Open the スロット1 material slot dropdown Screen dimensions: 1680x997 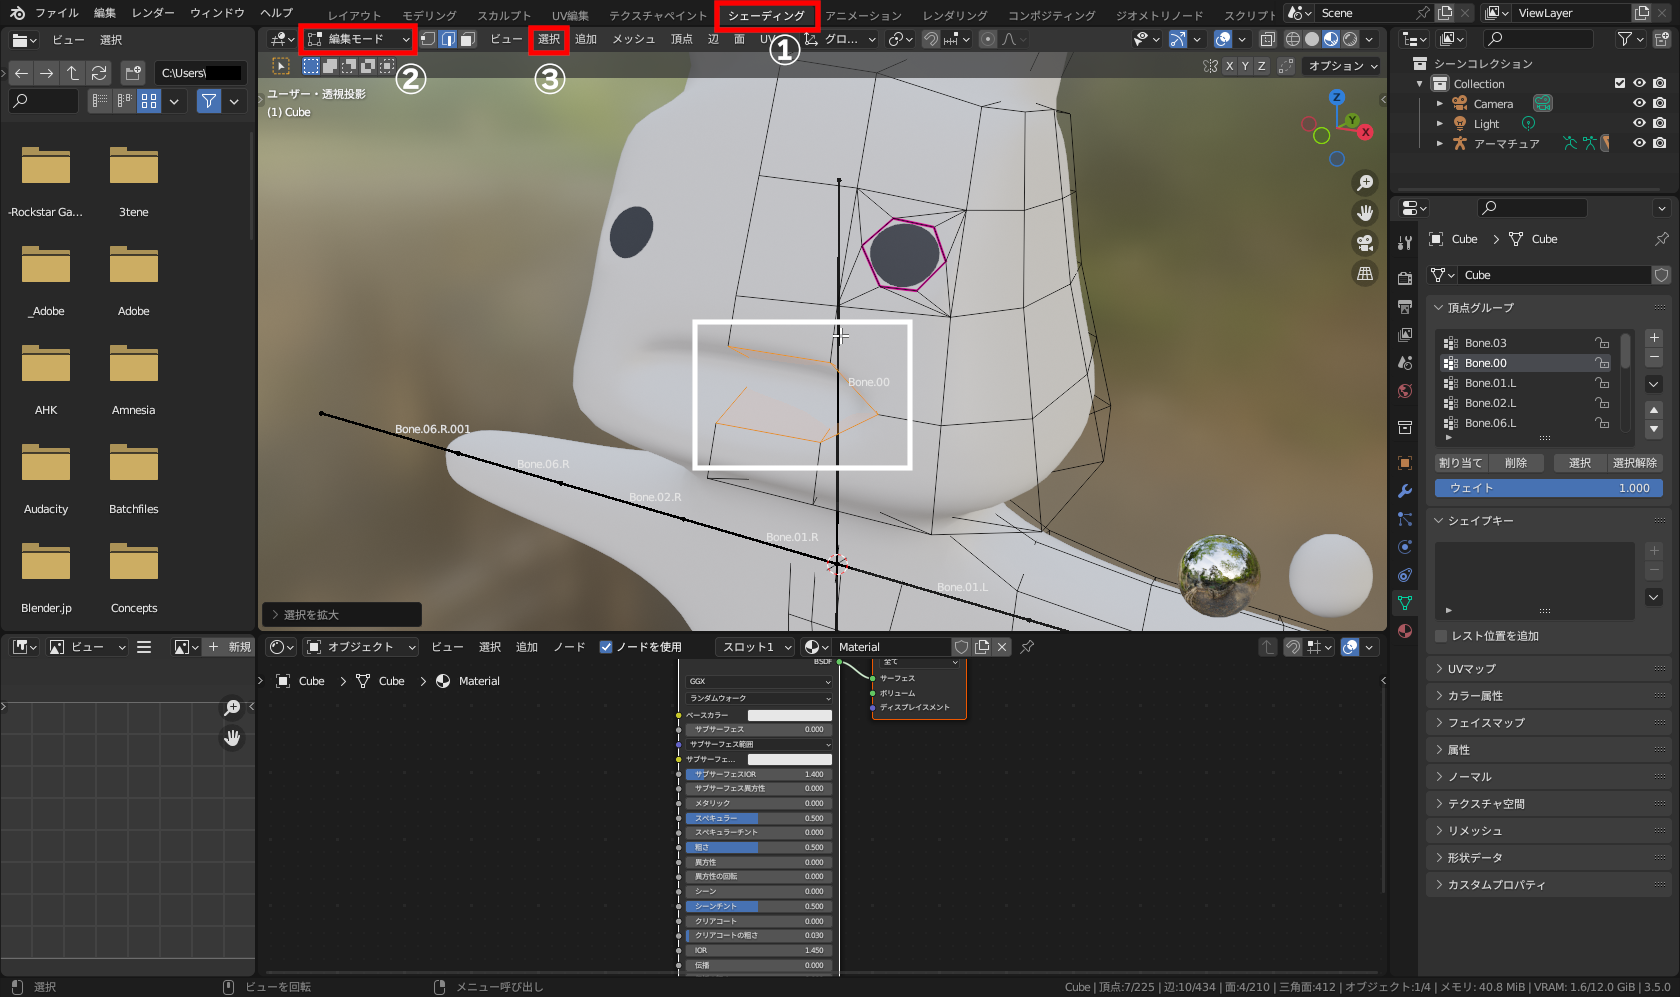click(753, 647)
